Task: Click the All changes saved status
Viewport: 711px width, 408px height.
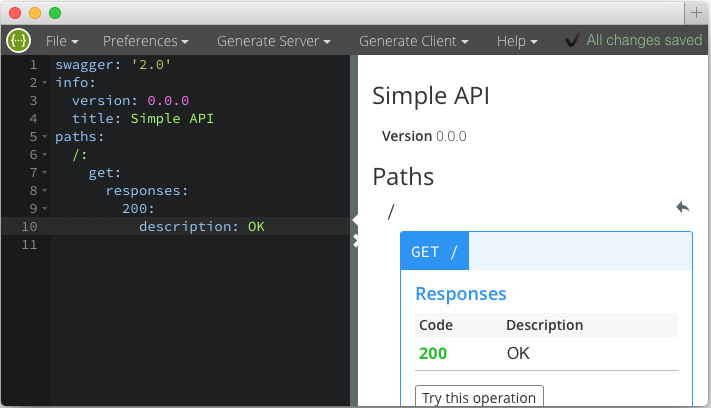Action: (x=633, y=40)
